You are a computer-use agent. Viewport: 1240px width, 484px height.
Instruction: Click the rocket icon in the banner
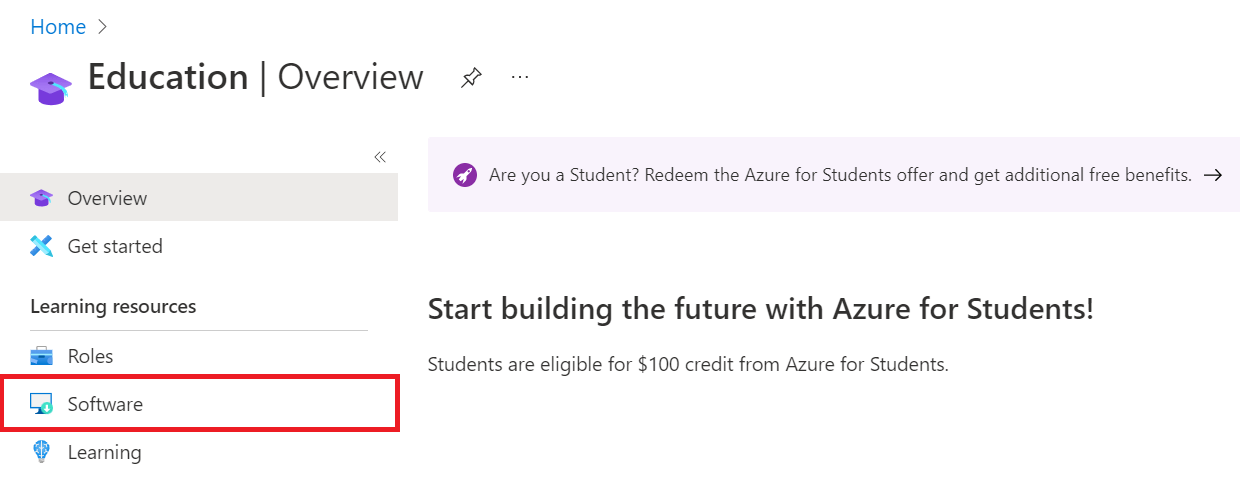(464, 175)
